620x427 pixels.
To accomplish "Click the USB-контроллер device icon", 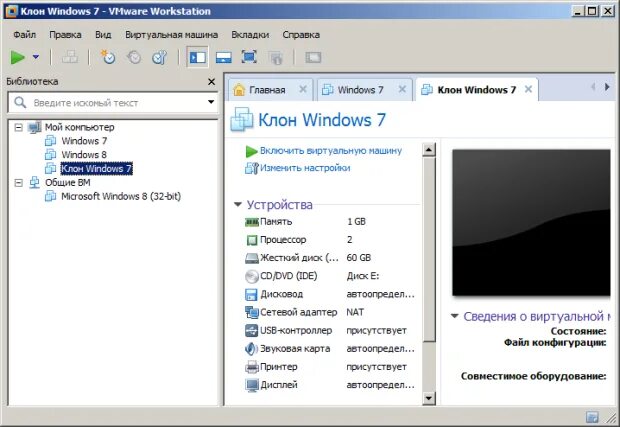I will pos(251,331).
